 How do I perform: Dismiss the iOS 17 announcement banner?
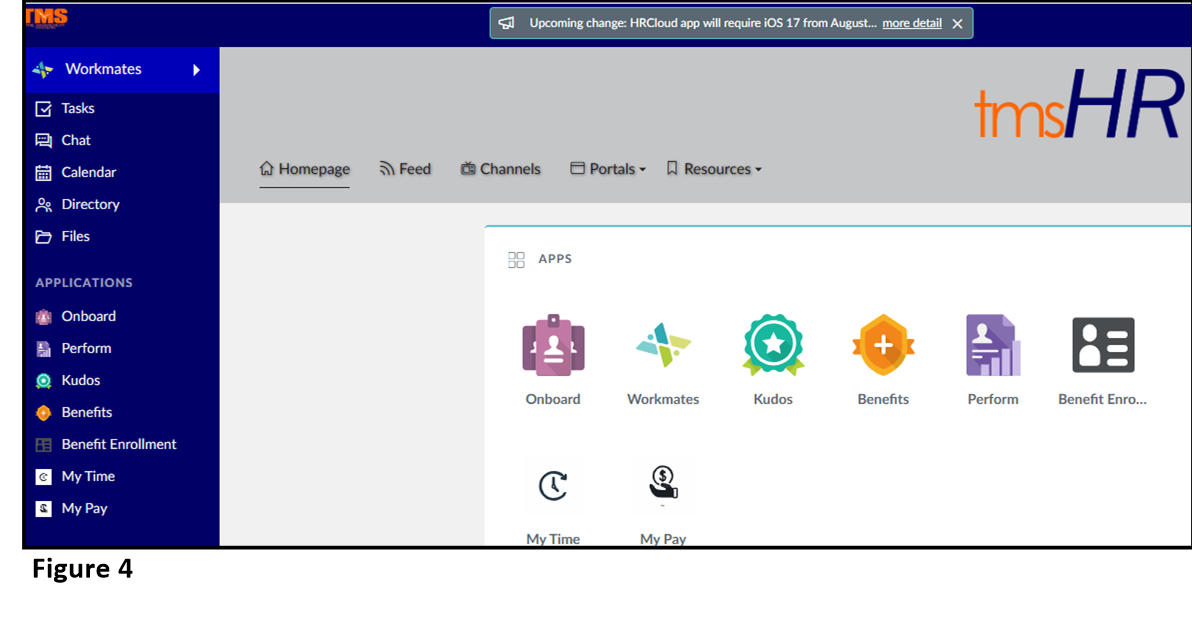[958, 24]
